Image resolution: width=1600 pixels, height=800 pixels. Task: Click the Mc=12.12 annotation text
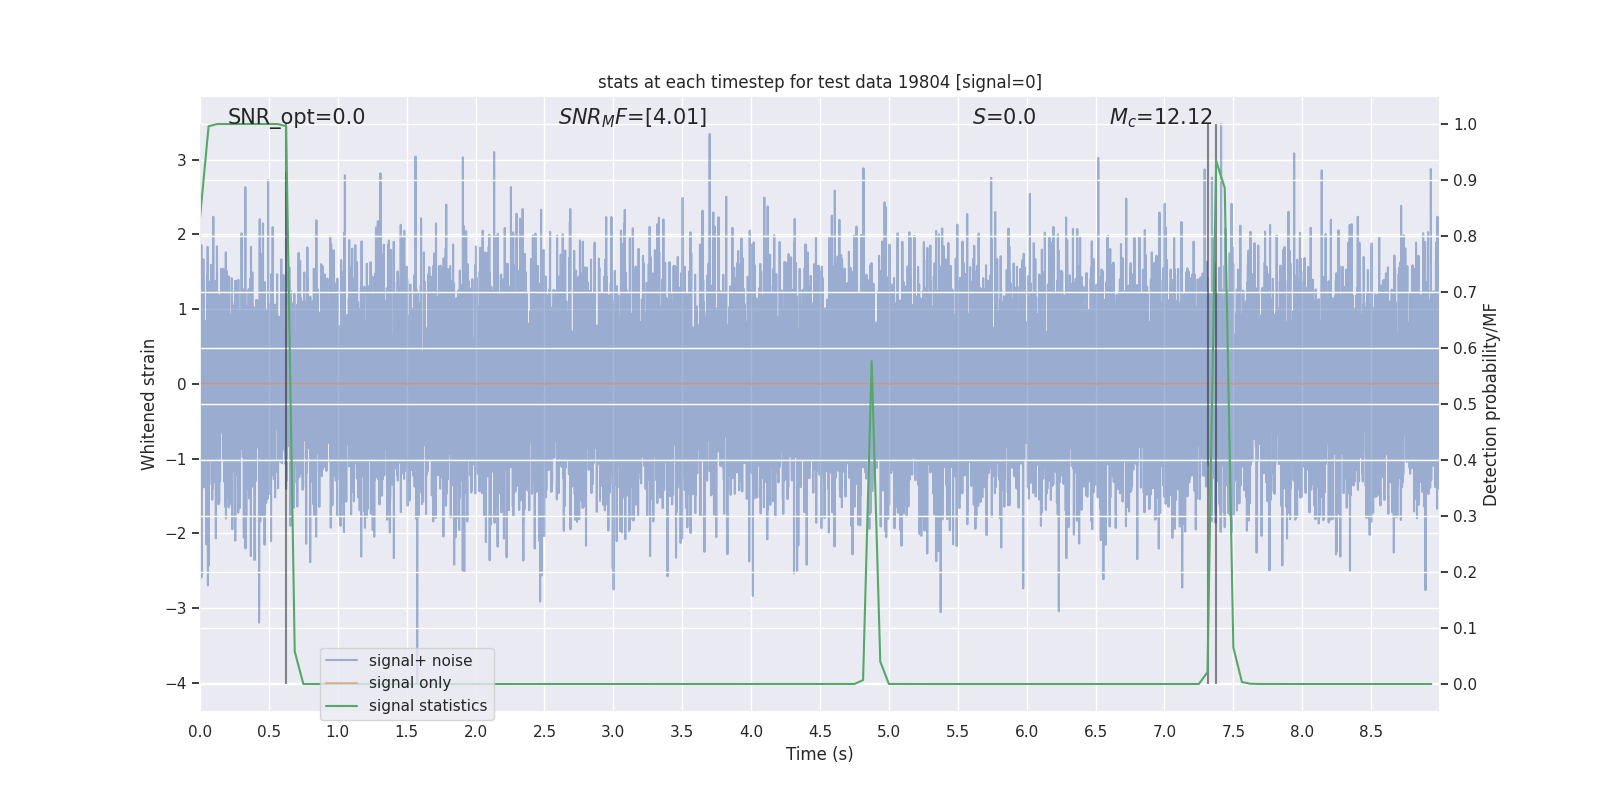pos(1161,117)
